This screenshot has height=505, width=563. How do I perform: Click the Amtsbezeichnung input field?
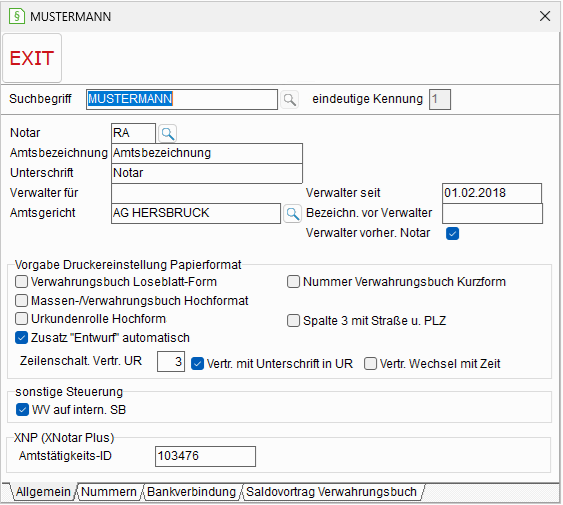point(207,153)
